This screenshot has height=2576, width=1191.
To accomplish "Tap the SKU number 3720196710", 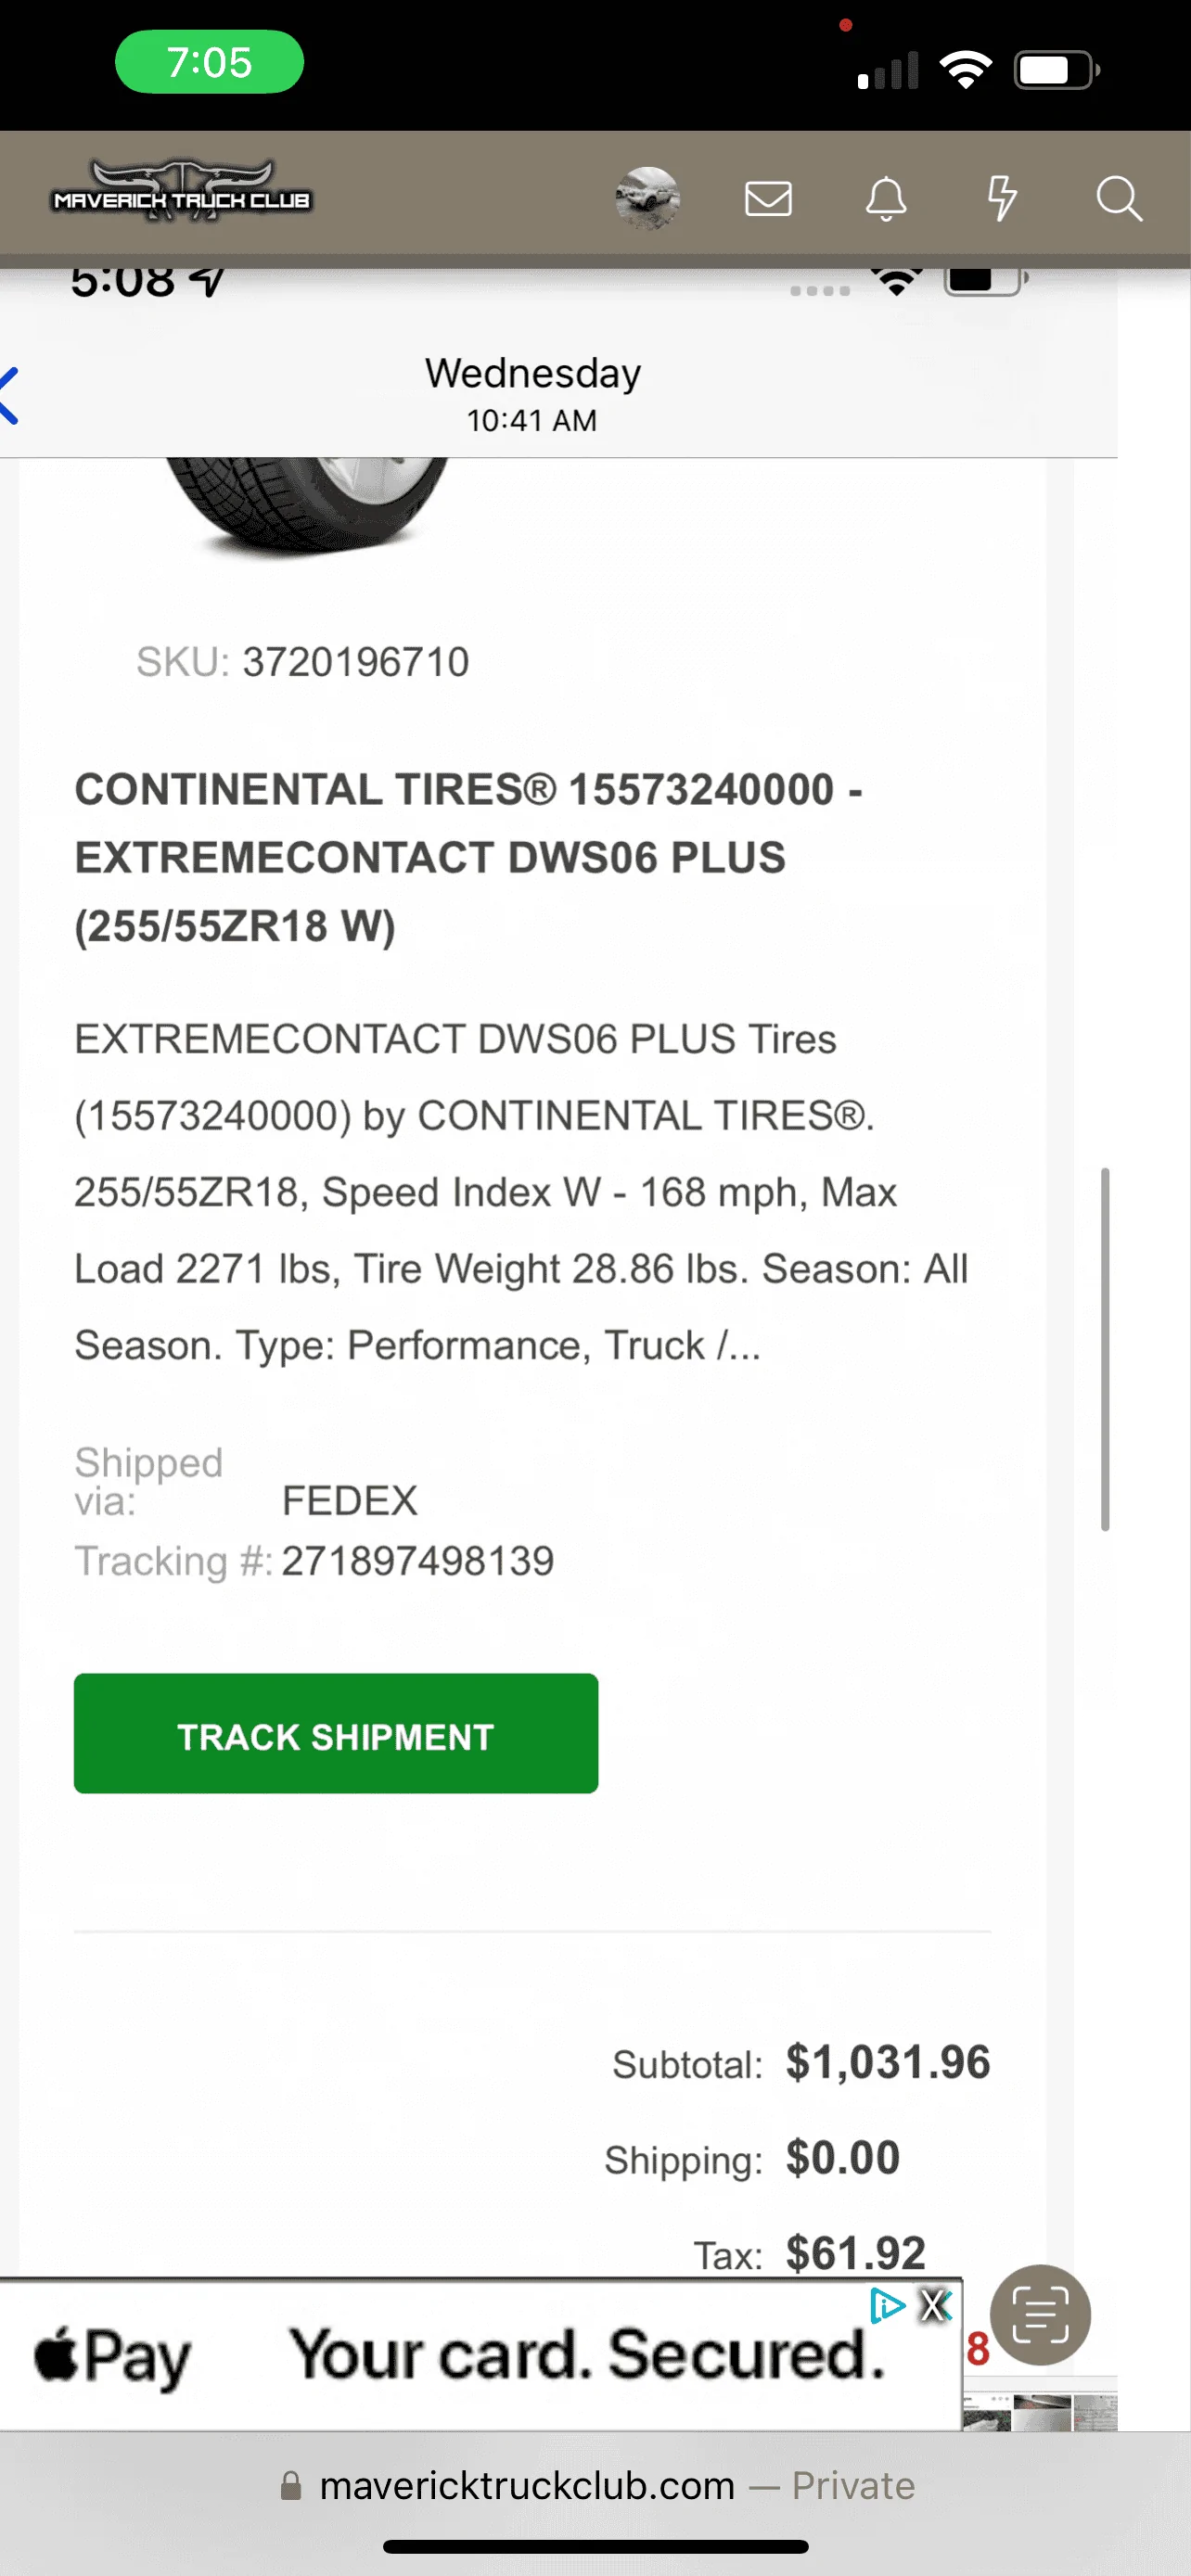I will (355, 662).
